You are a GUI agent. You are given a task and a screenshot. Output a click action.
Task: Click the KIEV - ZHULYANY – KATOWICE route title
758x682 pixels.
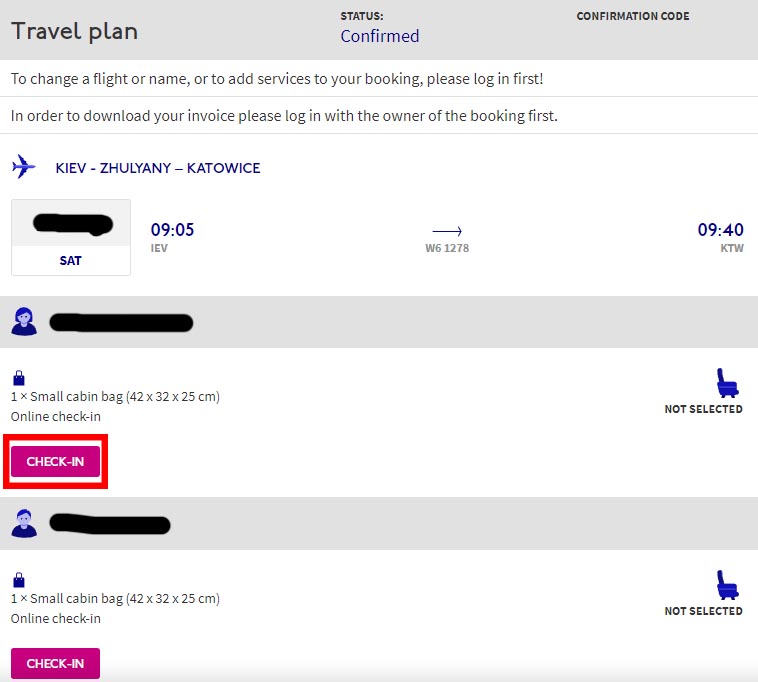click(158, 168)
